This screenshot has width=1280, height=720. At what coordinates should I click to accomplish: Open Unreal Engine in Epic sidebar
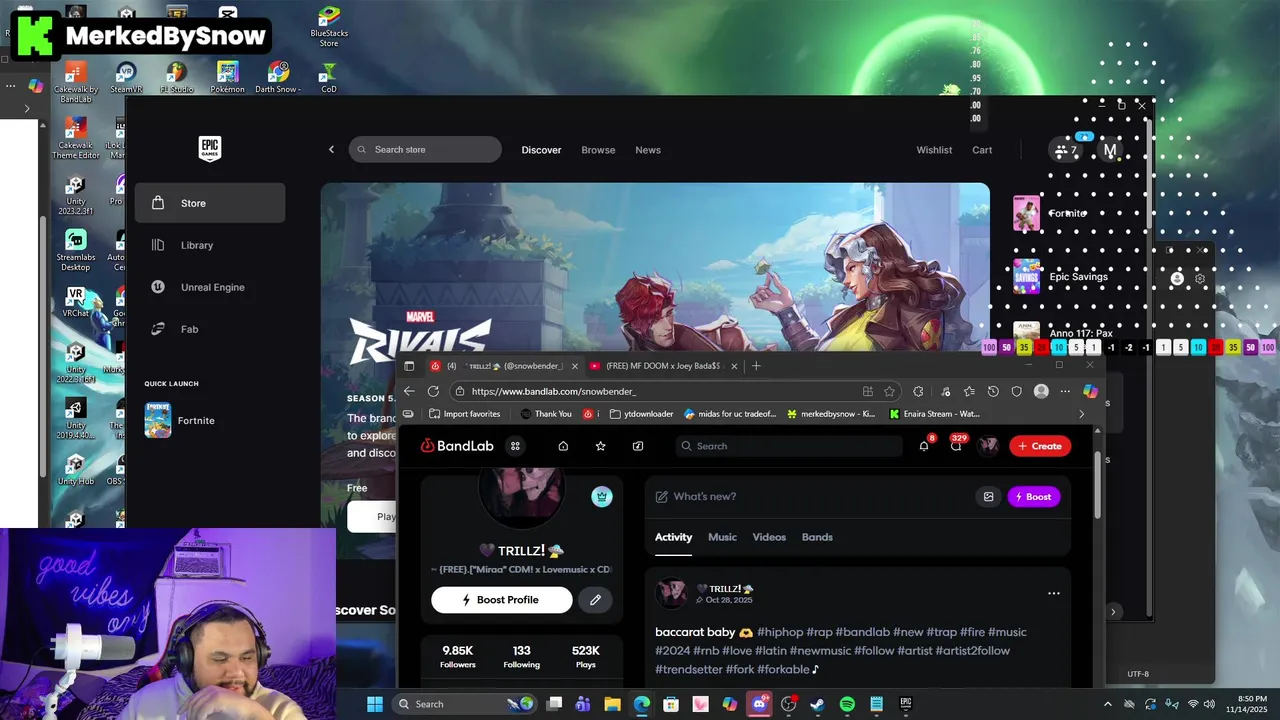coord(210,287)
